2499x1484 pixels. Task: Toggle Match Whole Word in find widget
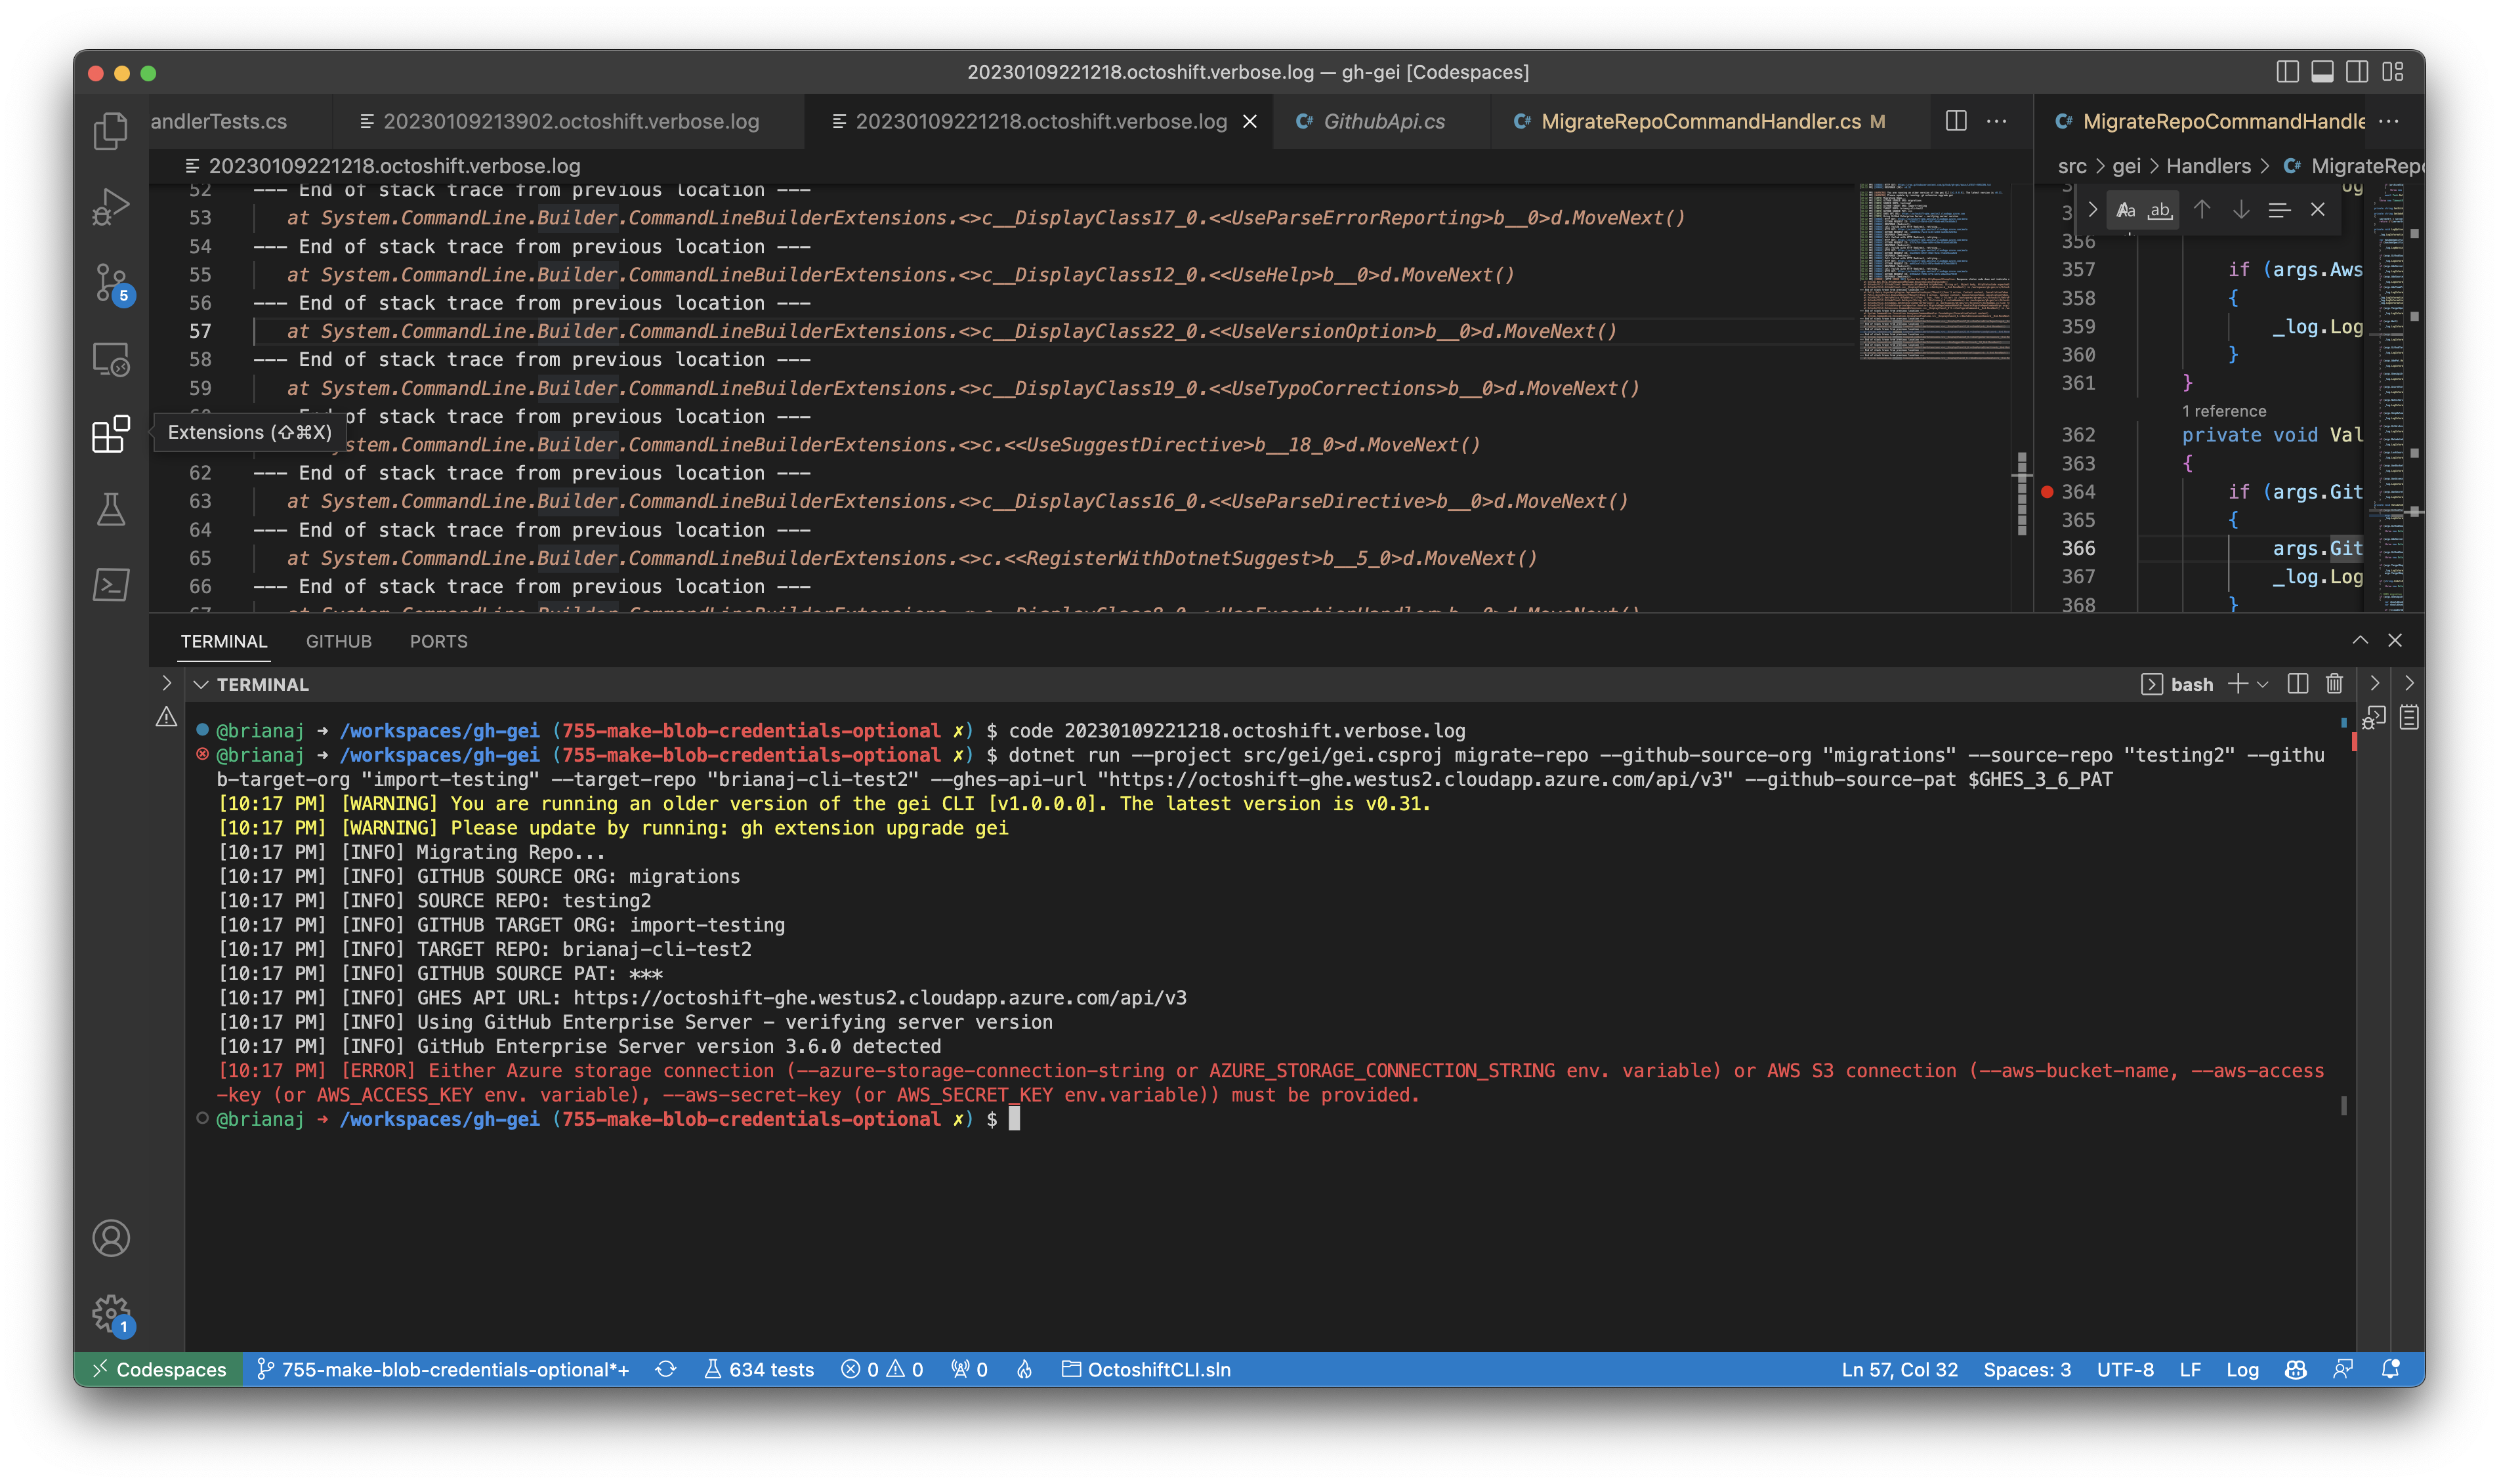point(2160,209)
